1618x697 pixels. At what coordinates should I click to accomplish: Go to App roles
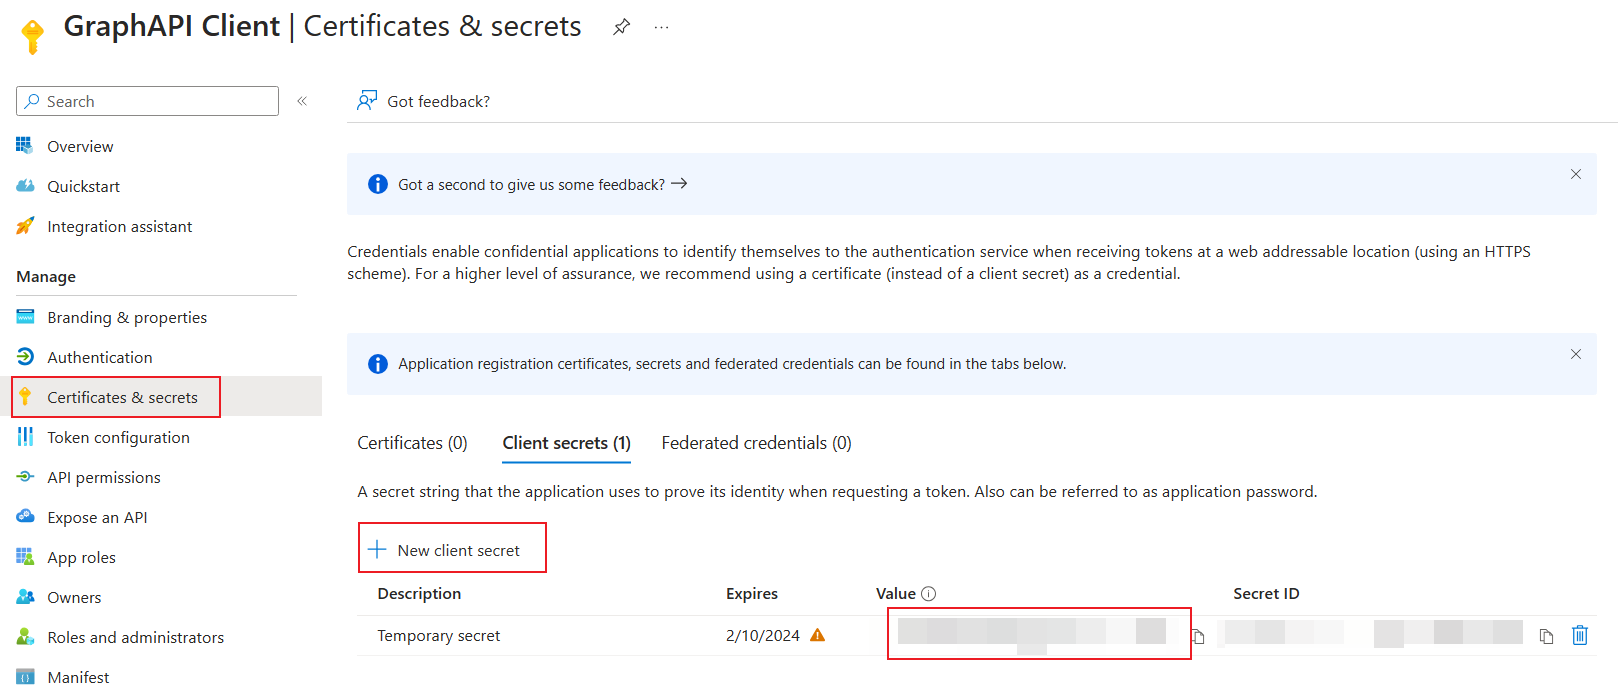pos(81,557)
